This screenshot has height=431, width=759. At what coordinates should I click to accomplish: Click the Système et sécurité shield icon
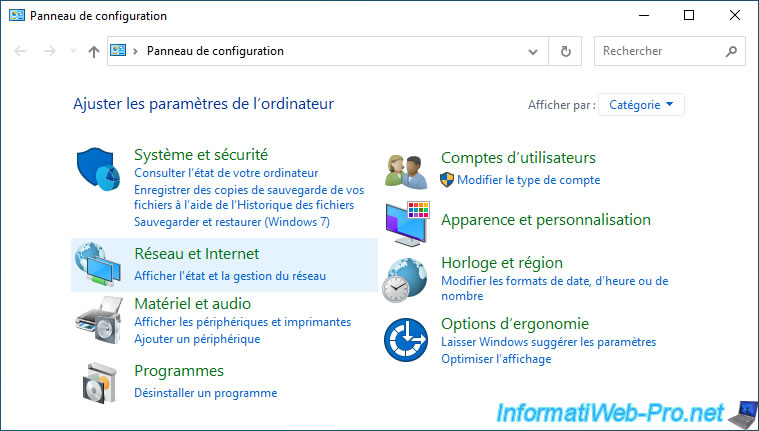point(98,172)
